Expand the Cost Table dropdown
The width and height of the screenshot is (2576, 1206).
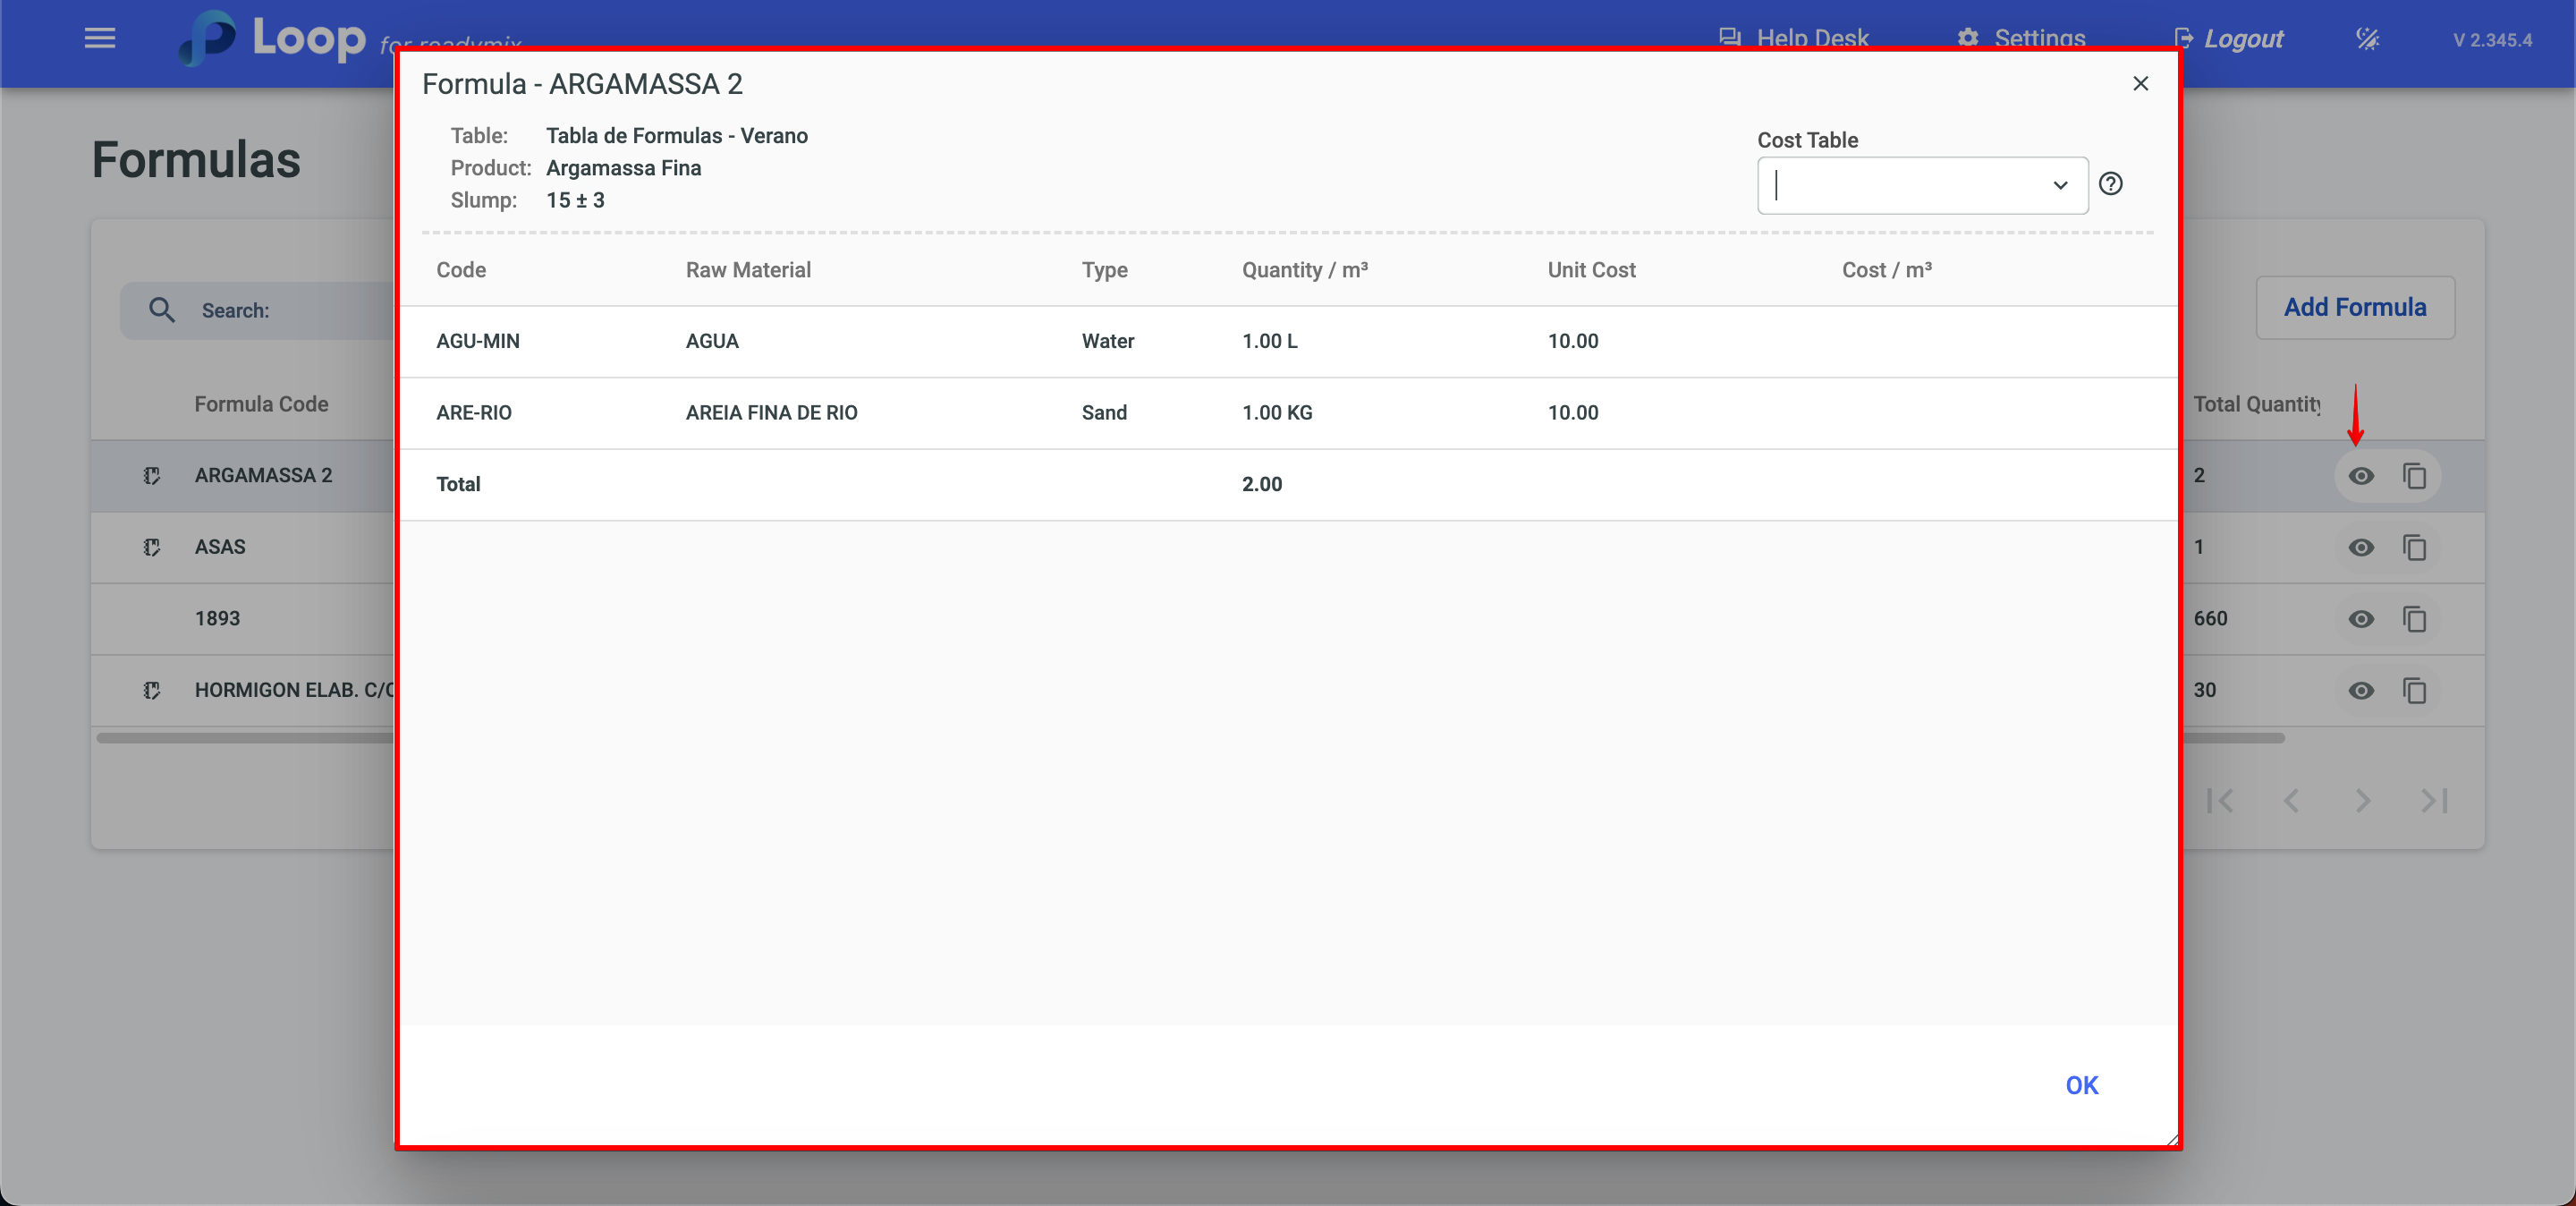(x=2059, y=185)
